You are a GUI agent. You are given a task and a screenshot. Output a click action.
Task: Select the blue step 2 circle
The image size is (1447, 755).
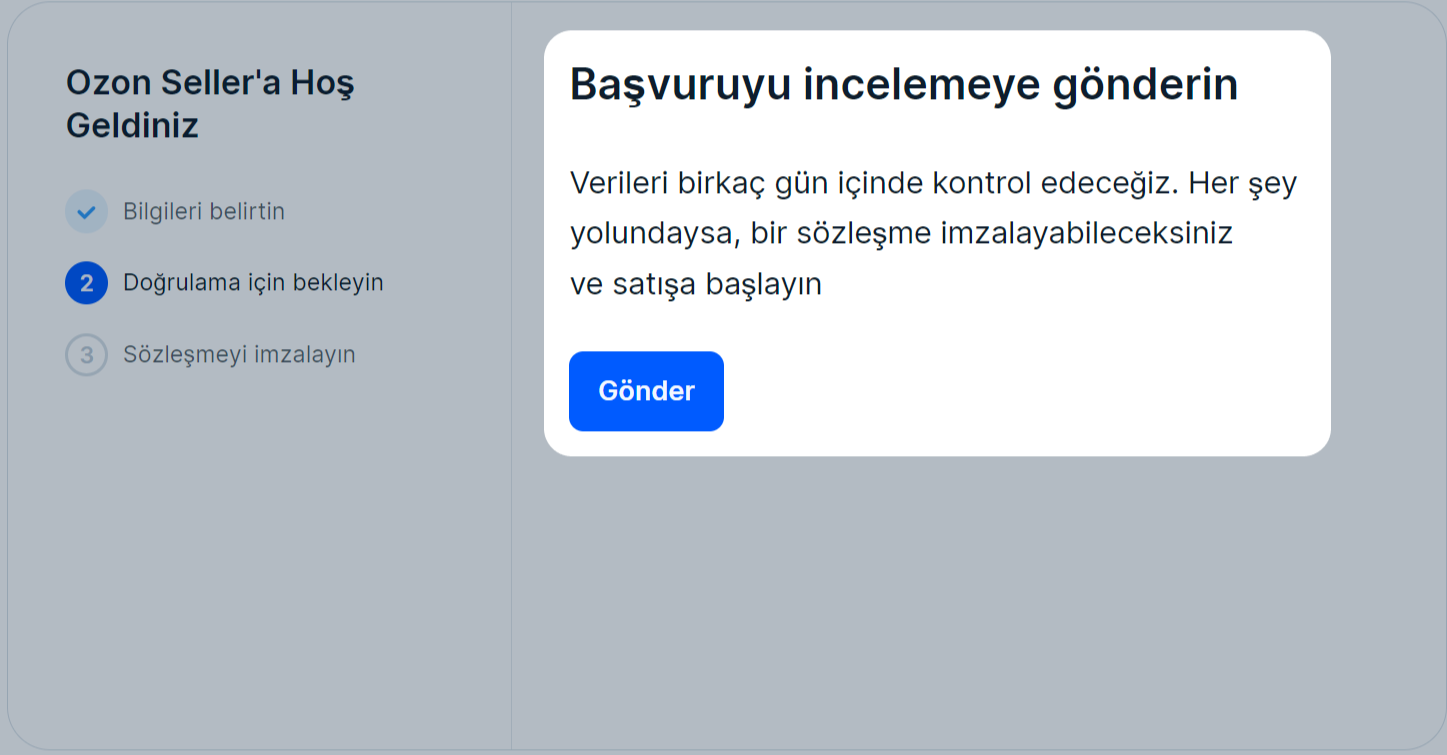coord(86,283)
